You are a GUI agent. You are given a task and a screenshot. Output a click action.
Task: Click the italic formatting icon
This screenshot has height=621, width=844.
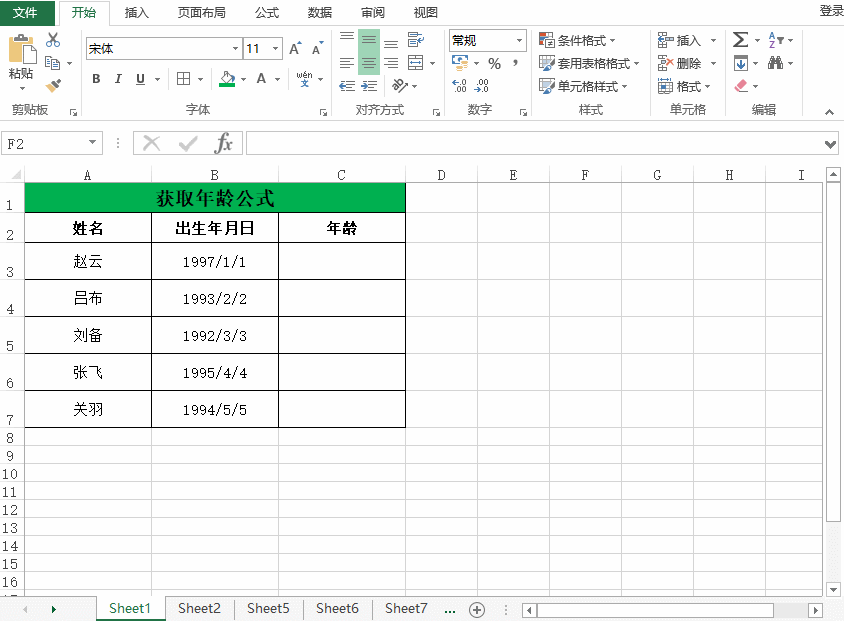coord(118,78)
